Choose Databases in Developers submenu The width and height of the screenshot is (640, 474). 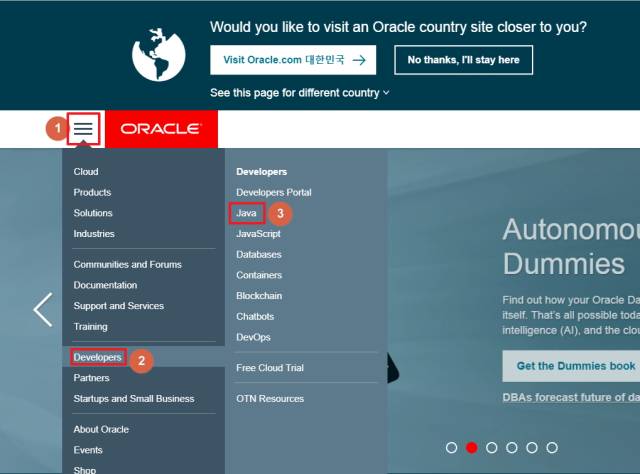(x=259, y=254)
